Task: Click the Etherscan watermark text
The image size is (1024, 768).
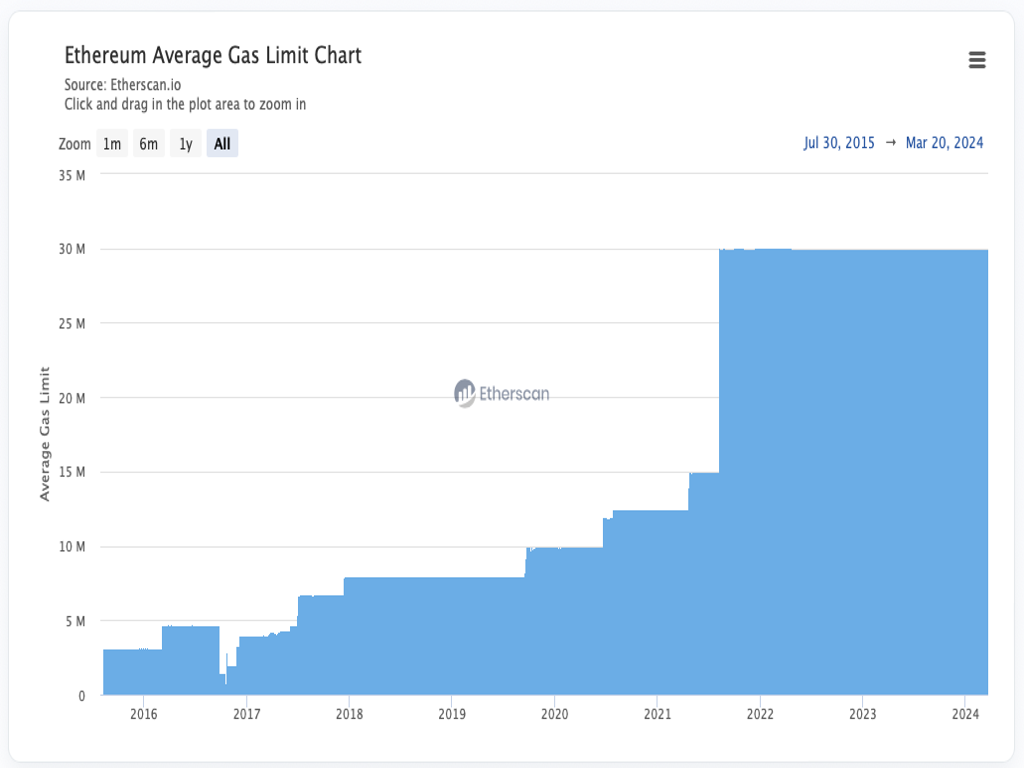Action: point(515,394)
